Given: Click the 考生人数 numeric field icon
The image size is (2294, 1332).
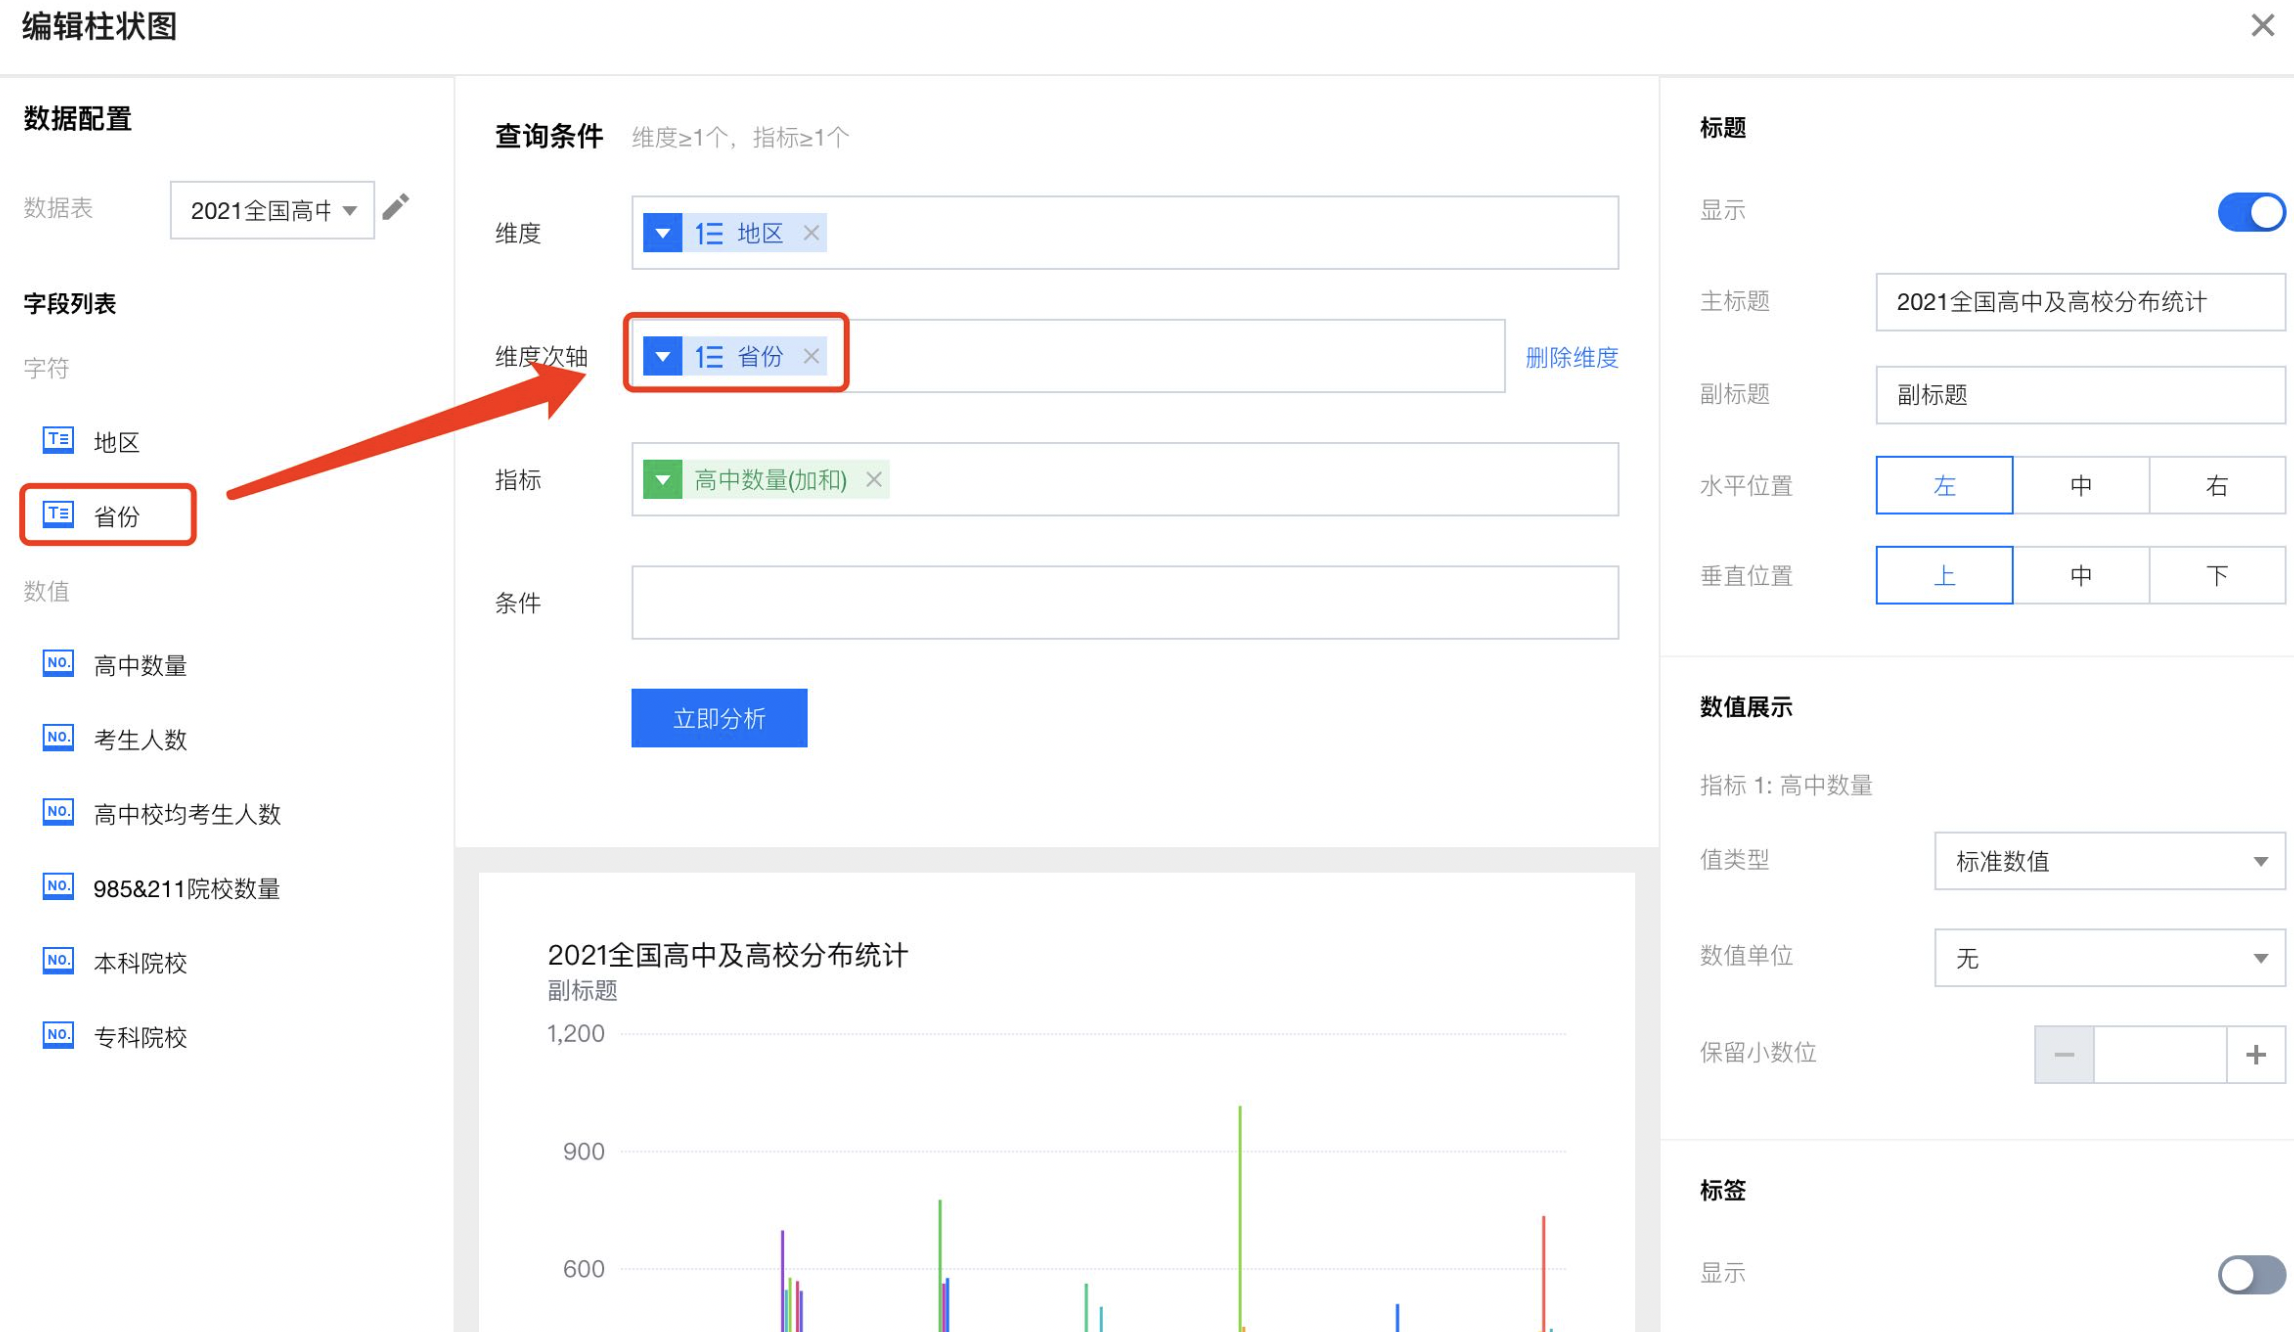Looking at the screenshot, I should pyautogui.click(x=58, y=738).
